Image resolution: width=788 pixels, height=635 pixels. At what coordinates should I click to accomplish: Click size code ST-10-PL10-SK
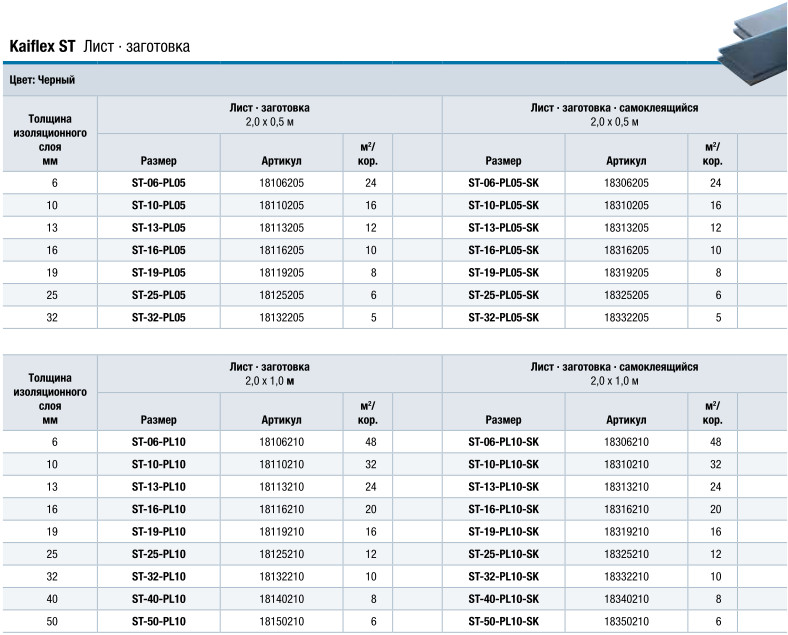click(504, 465)
